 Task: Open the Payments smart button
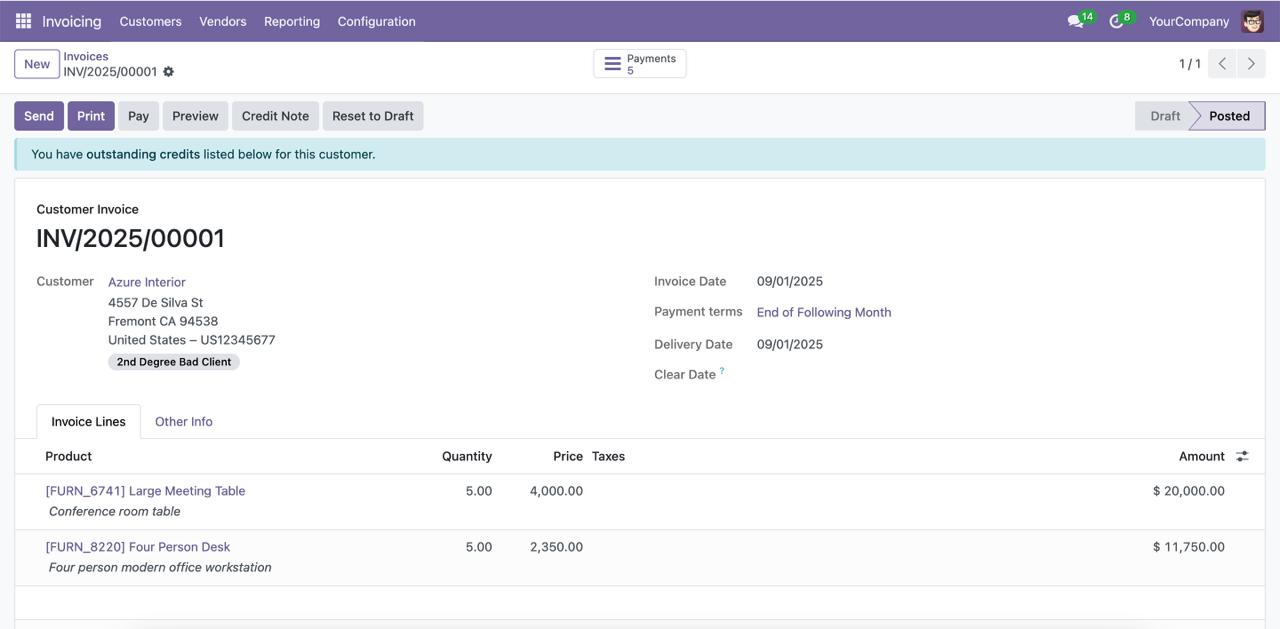(640, 64)
